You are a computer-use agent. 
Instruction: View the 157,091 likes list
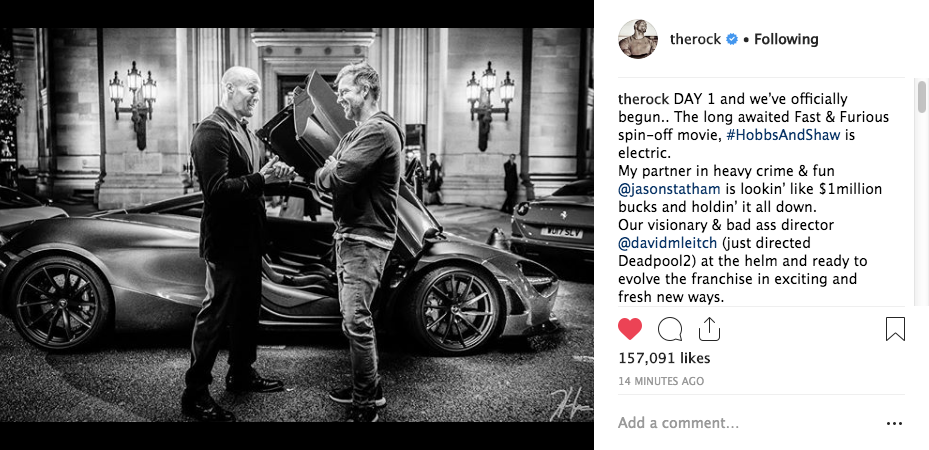664,358
